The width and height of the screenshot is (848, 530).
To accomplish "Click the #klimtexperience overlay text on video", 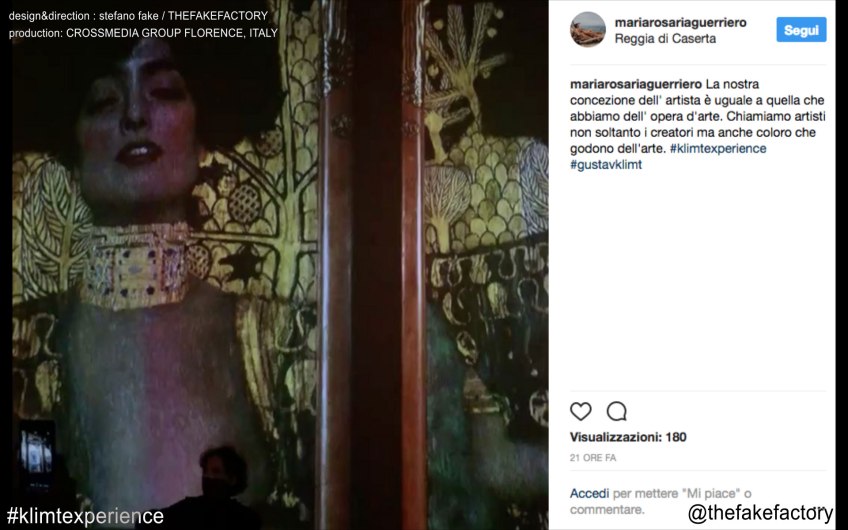I will coord(85,516).
